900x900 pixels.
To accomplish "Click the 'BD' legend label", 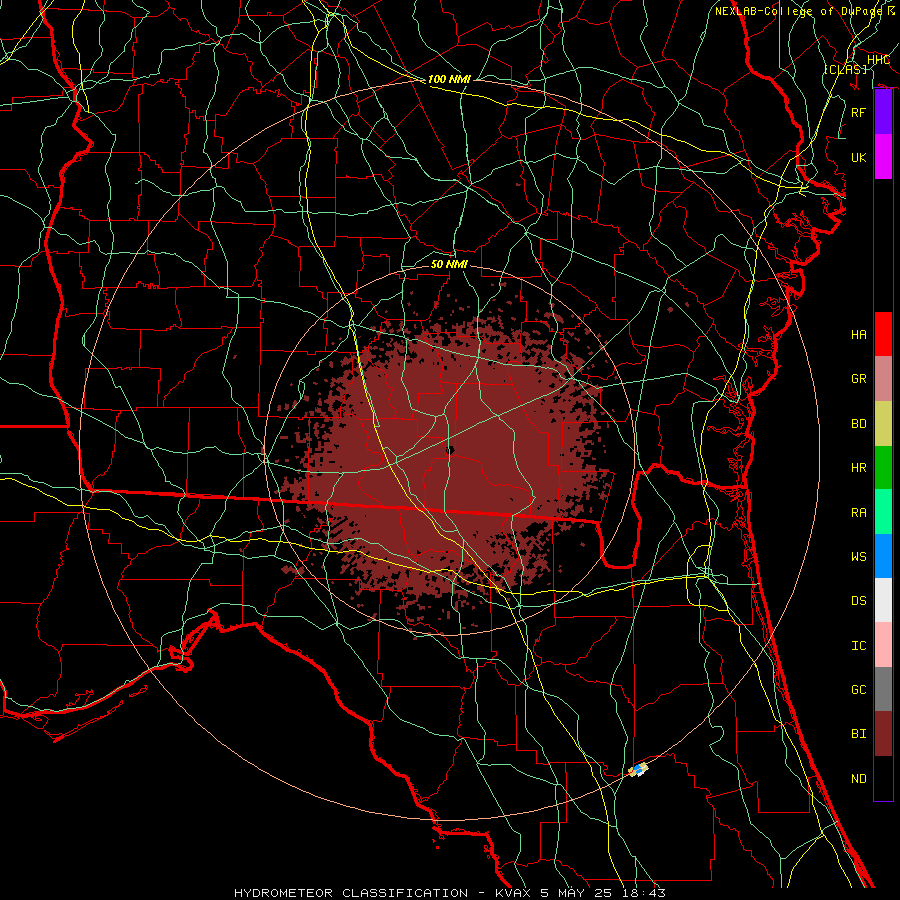I will [859, 424].
